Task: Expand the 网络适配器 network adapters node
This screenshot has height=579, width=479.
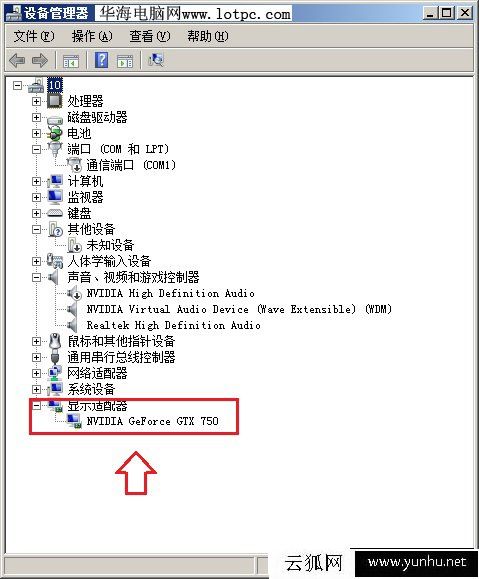Action: point(36,373)
